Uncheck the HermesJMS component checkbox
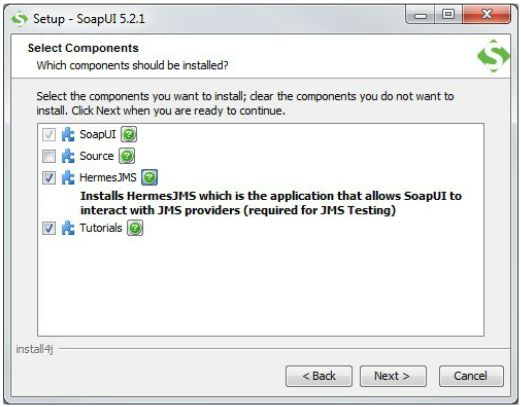 [x=49, y=178]
